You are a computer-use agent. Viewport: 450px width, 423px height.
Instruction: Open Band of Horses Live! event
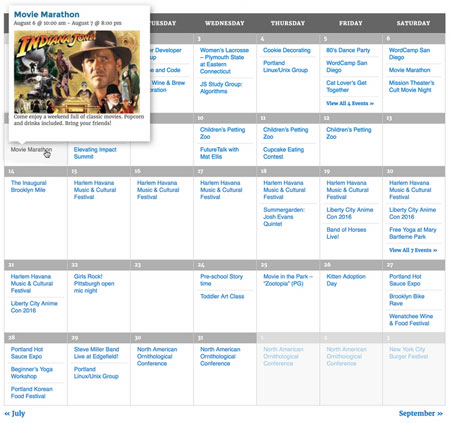pyautogui.click(x=346, y=233)
